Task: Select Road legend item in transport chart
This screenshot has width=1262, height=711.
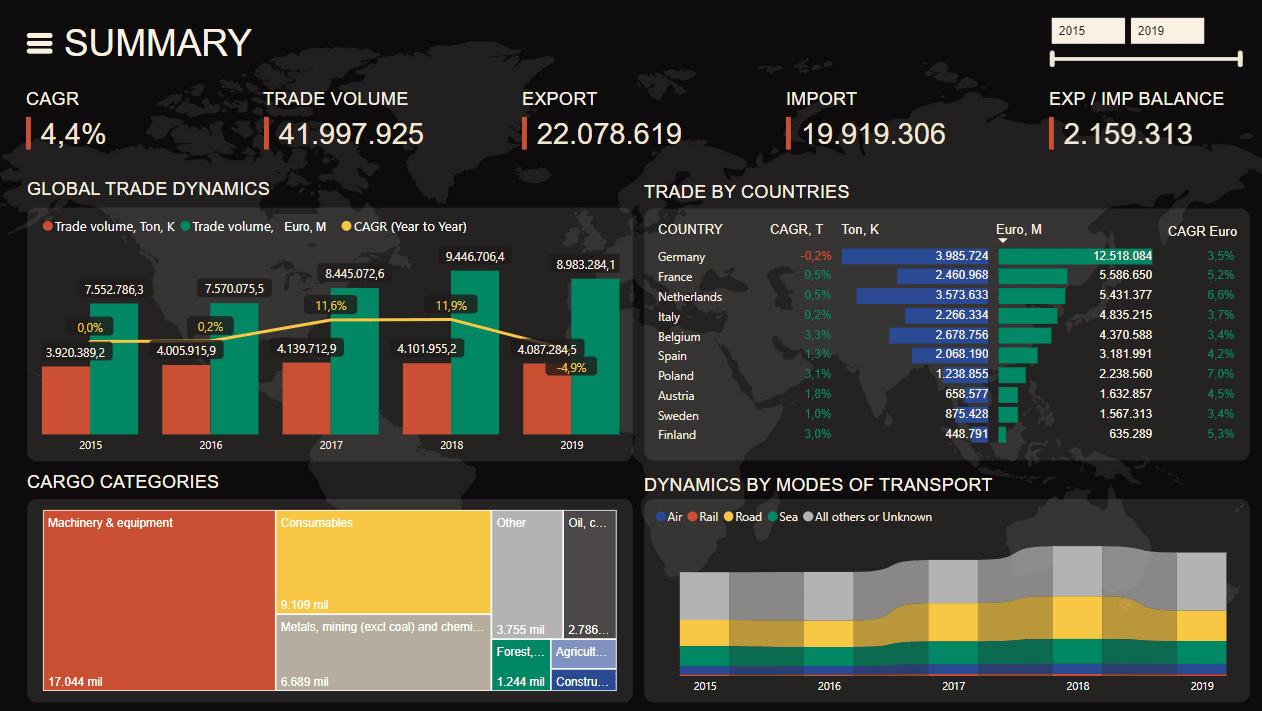Action: [x=742, y=517]
